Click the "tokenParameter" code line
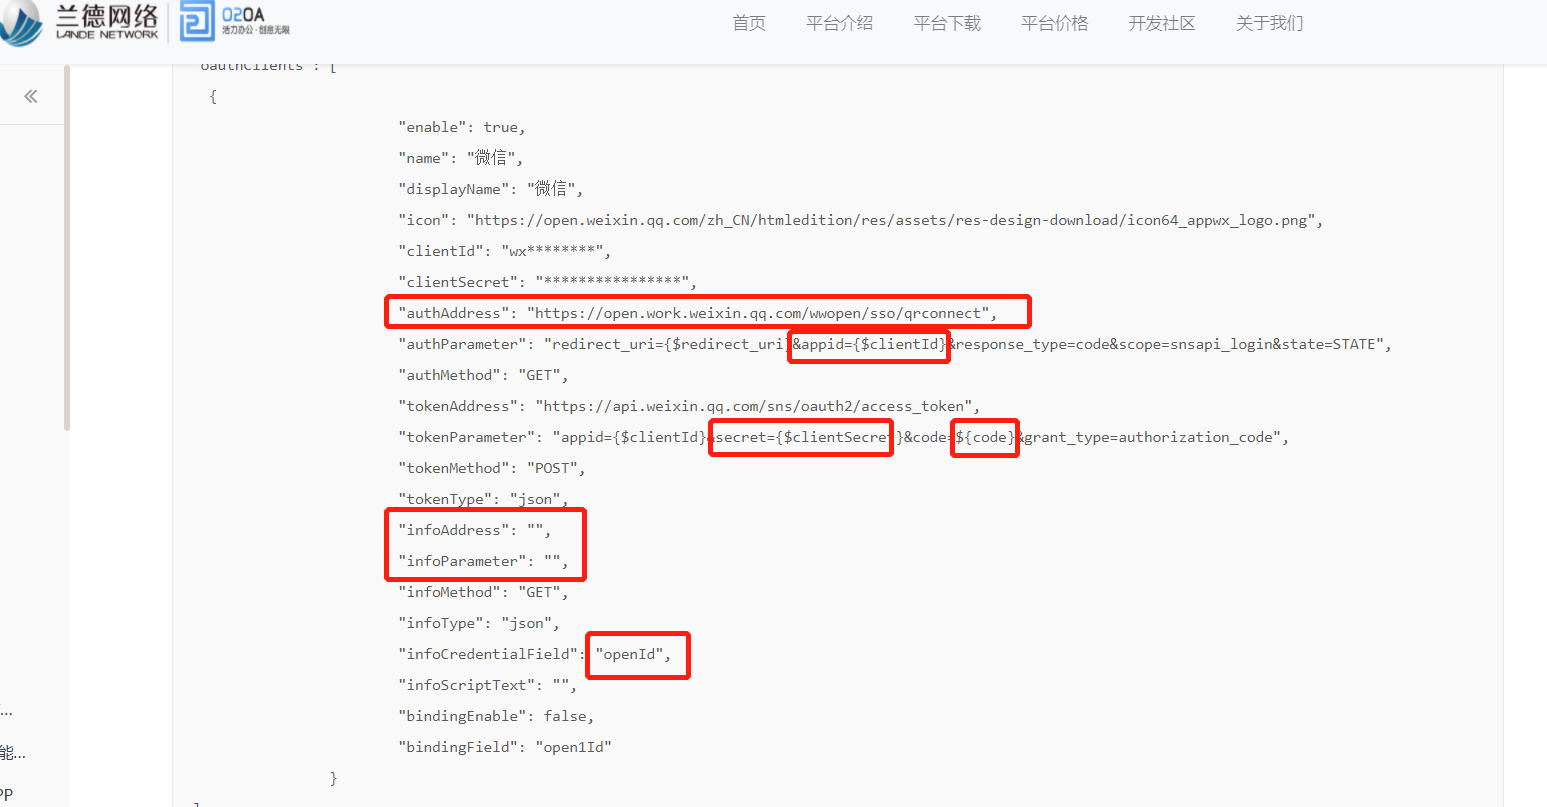1547x807 pixels. [x=844, y=437]
